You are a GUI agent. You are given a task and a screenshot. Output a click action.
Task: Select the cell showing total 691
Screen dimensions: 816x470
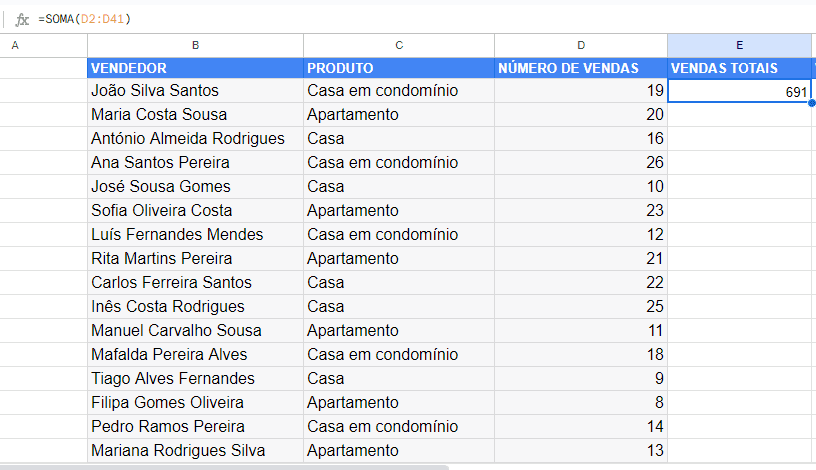[739, 91]
